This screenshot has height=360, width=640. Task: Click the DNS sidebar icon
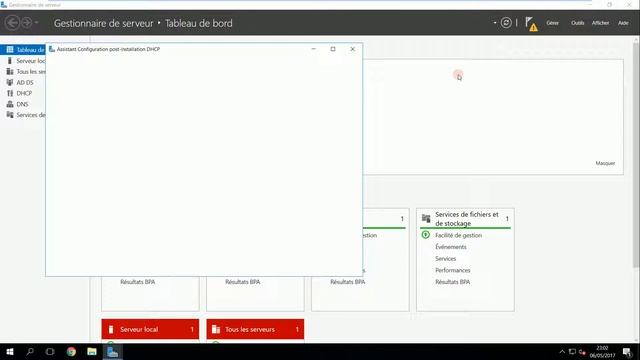point(10,104)
